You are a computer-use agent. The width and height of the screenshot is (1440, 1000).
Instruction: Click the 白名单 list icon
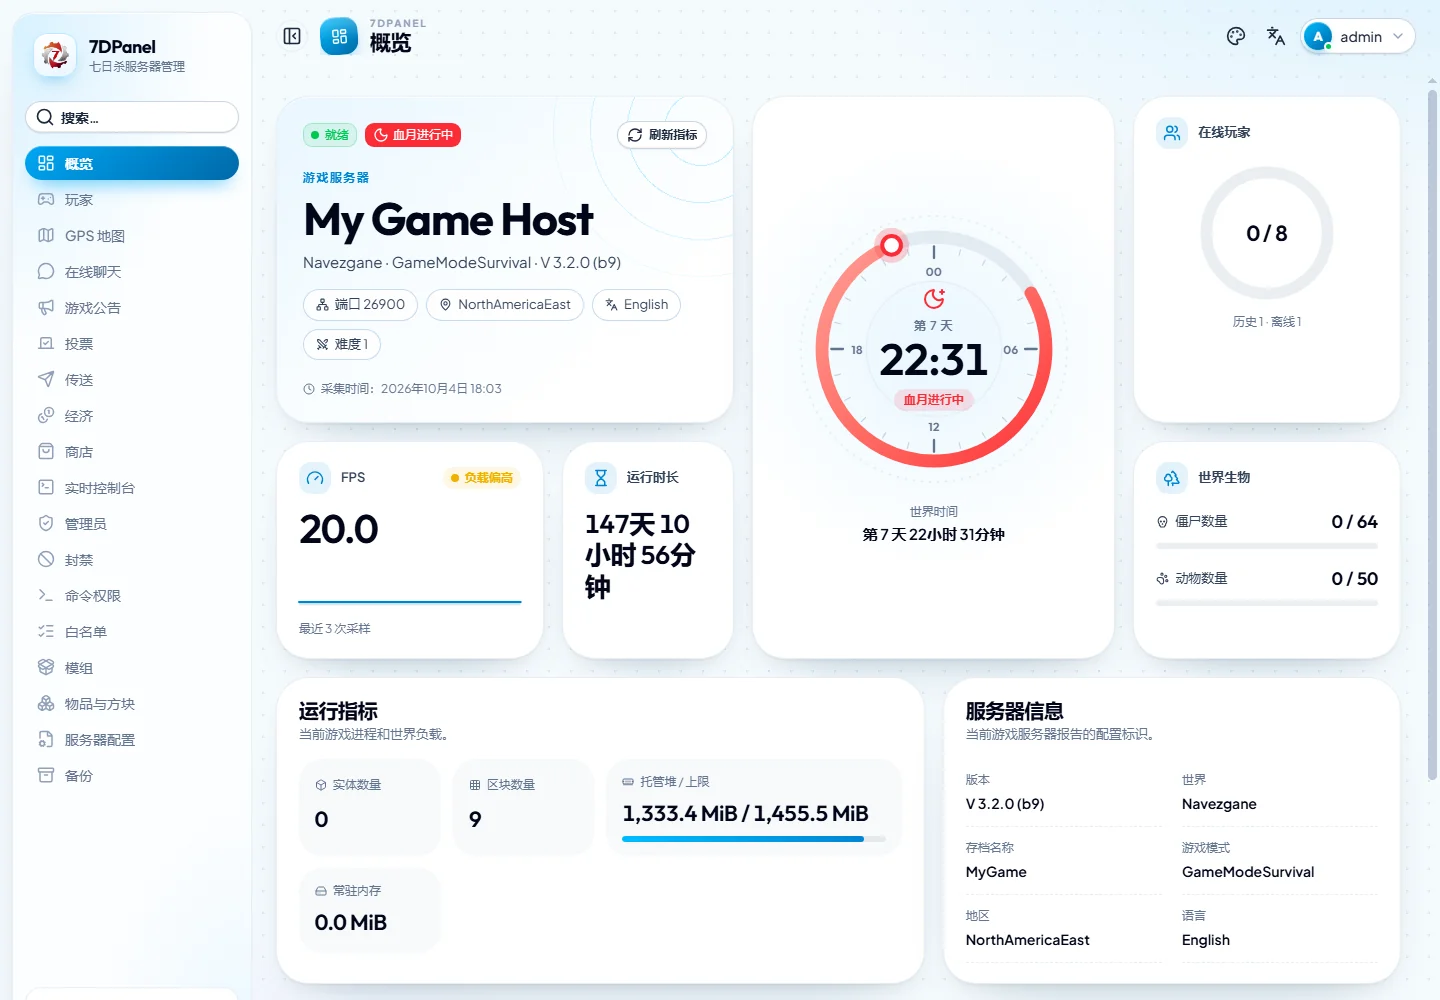[x=46, y=632]
